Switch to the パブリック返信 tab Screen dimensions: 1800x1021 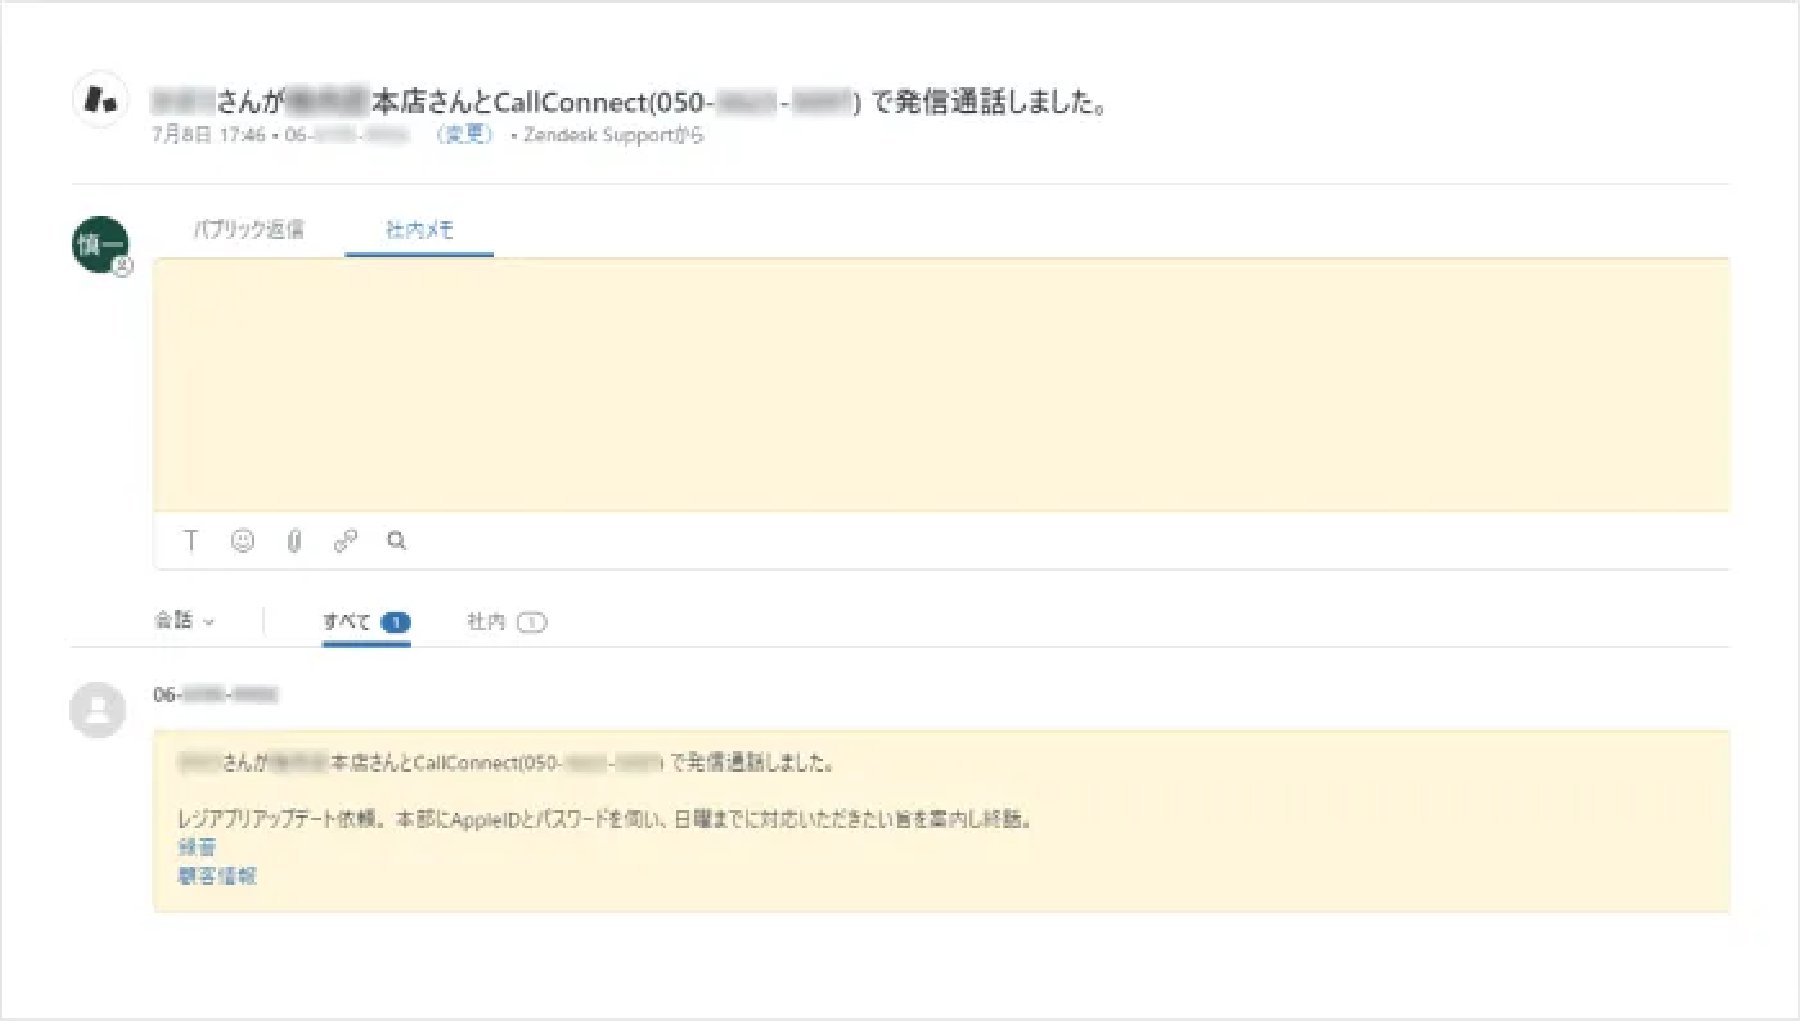click(249, 230)
